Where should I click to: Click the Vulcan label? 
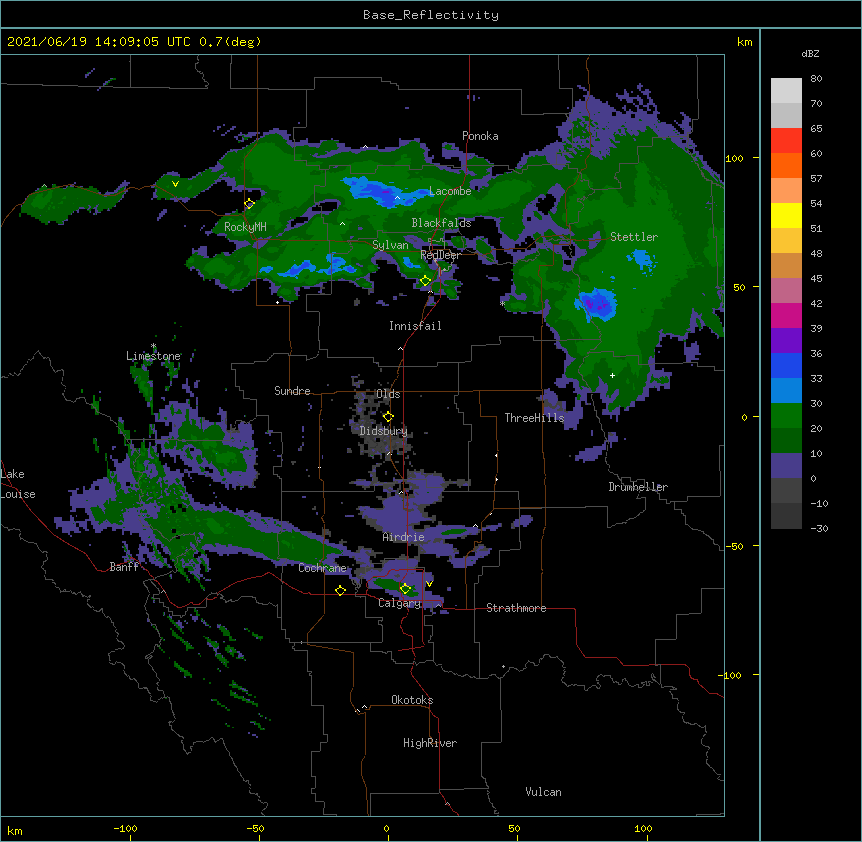(543, 792)
